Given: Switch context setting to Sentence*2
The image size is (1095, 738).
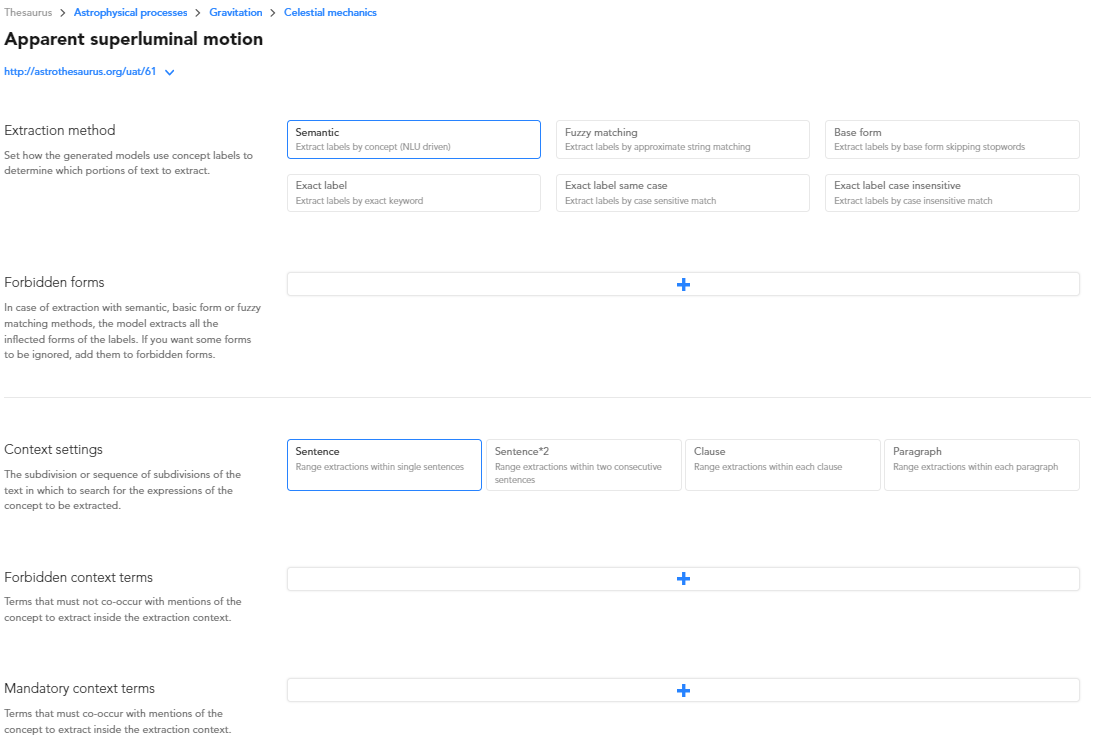Looking at the screenshot, I should tap(583, 465).
